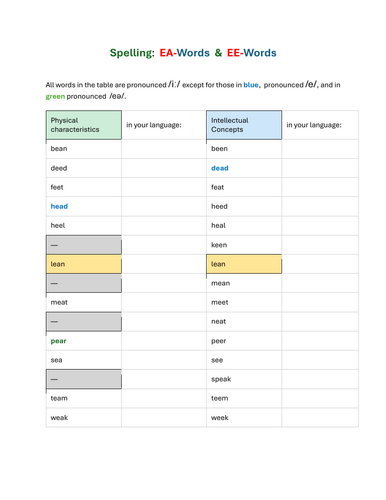Click the empty translation cell beside 'bean'
This screenshot has width=386, height=500.
[164, 149]
